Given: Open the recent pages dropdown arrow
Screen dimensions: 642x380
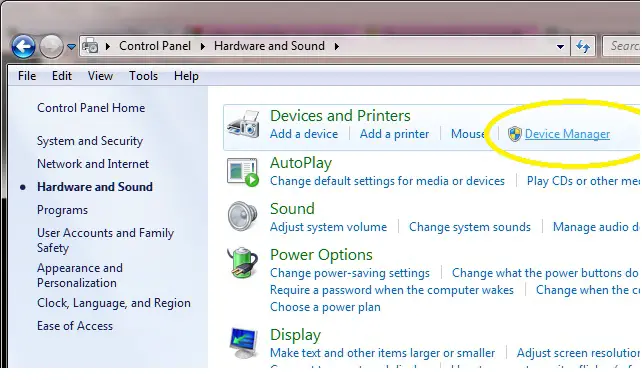Looking at the screenshot, I should 71,47.
